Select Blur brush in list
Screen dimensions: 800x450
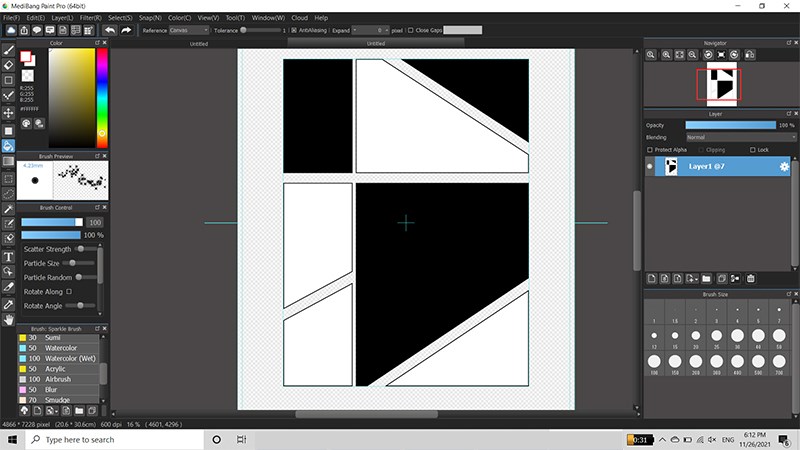[59, 389]
